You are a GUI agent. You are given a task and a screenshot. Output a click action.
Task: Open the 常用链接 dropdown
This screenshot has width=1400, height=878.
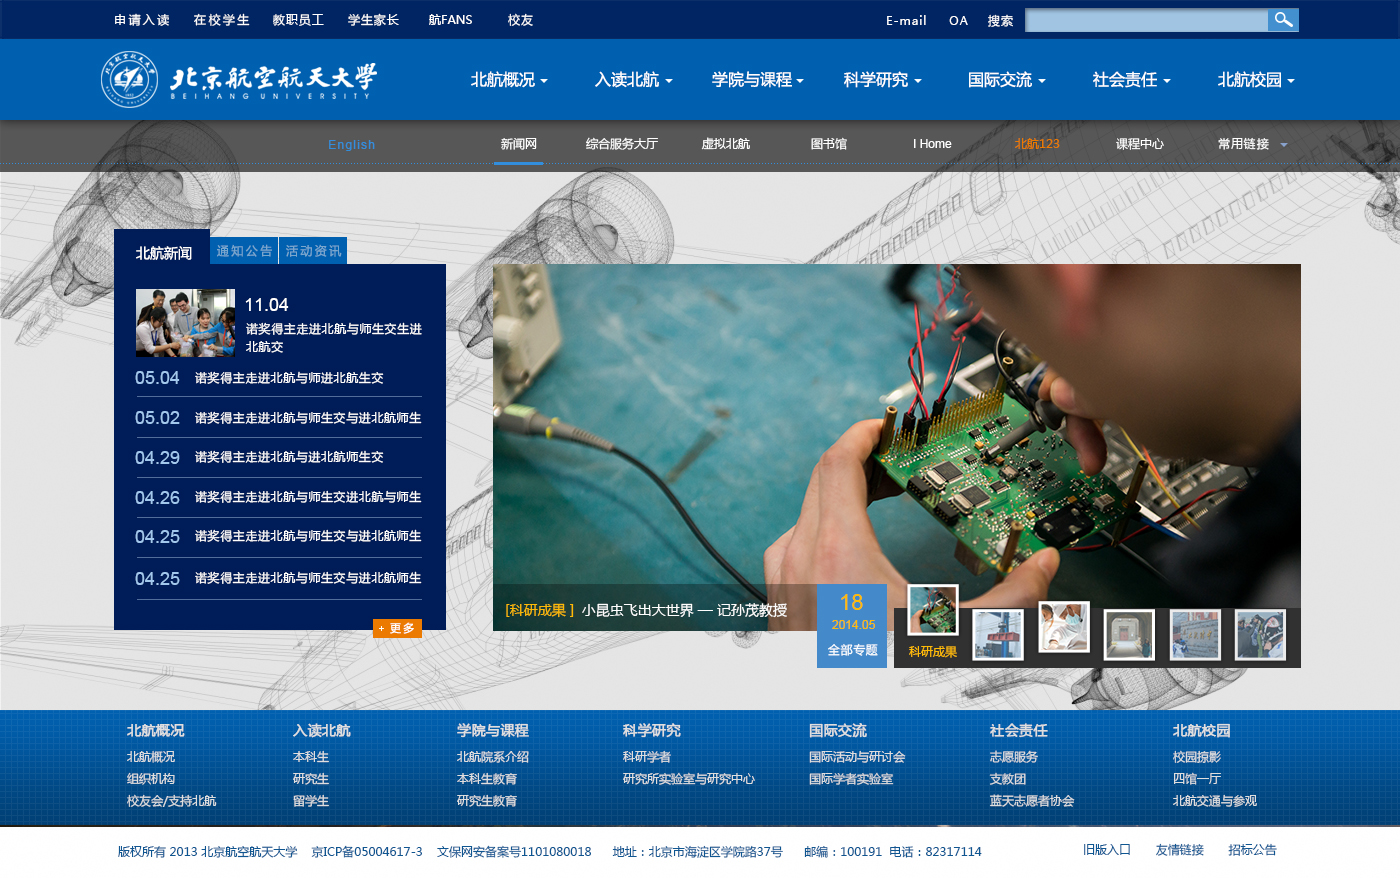coord(1252,144)
